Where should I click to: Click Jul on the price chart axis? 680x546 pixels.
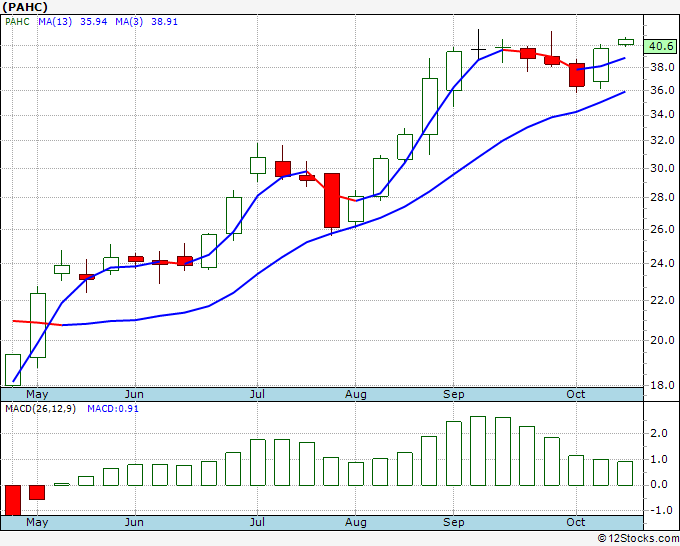[257, 395]
